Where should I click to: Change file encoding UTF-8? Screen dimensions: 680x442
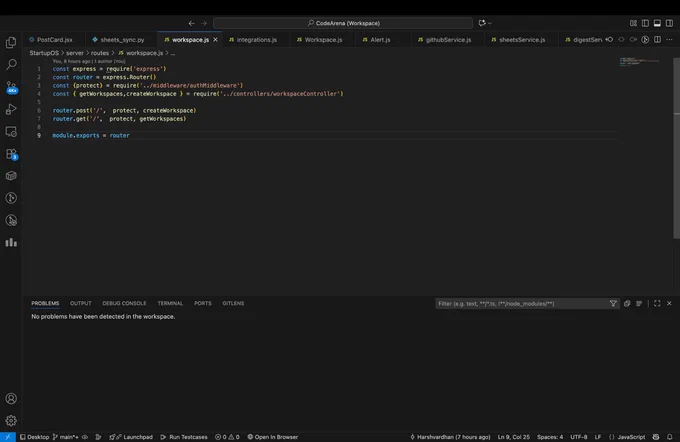pos(579,437)
